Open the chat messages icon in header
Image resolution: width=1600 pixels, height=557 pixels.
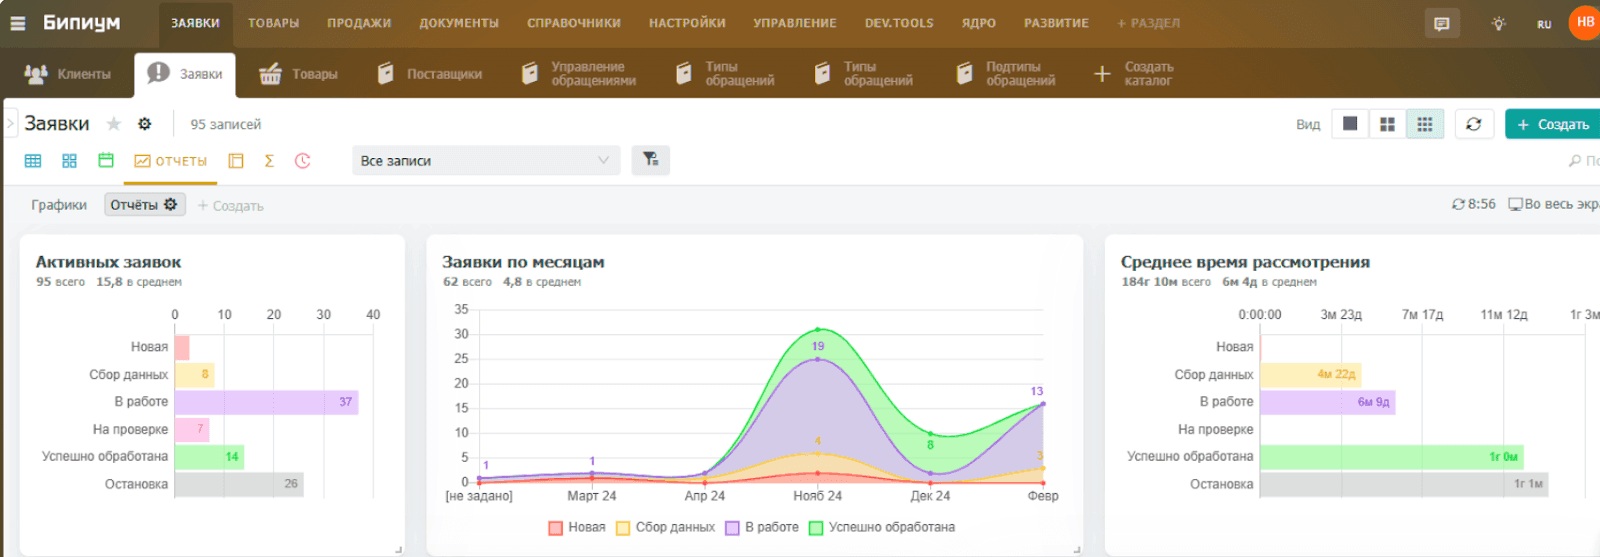[1441, 24]
